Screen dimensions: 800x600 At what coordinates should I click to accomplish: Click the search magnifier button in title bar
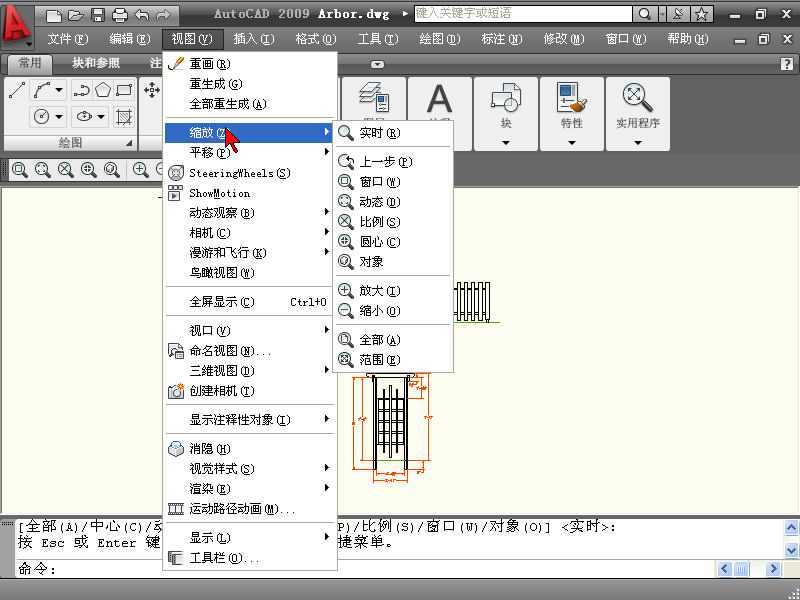click(644, 14)
